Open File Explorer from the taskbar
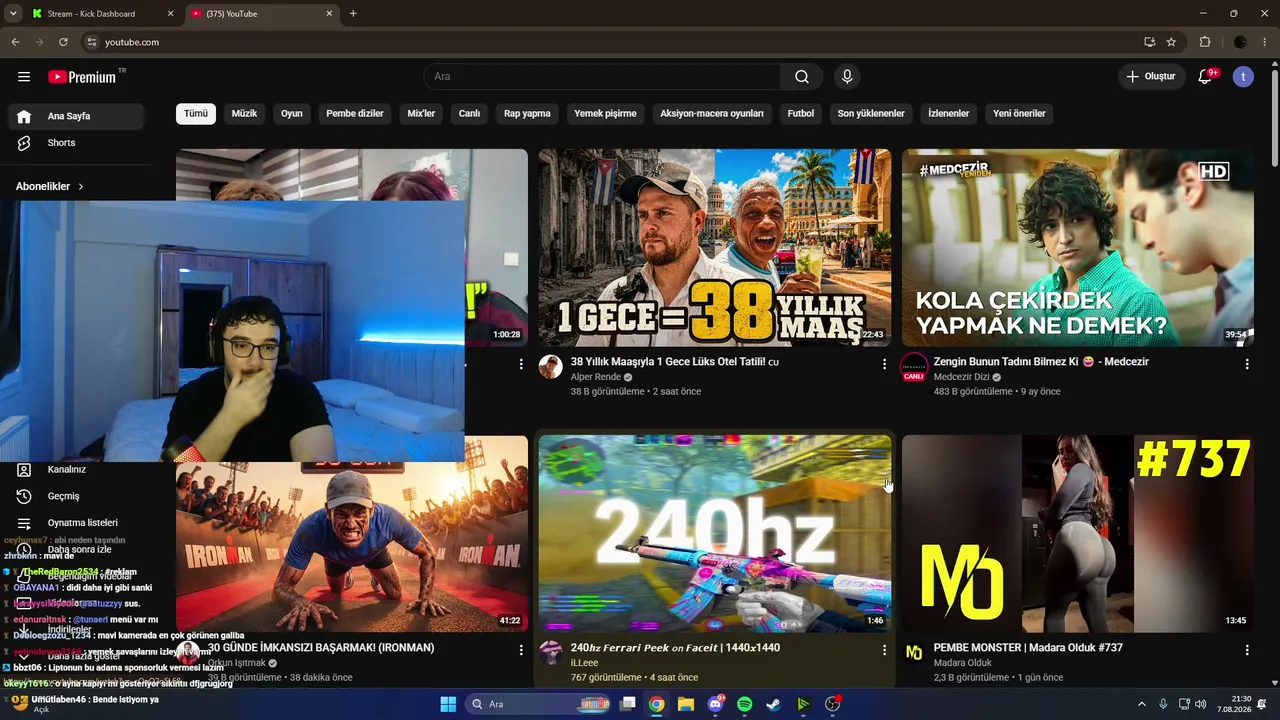1280x720 pixels. [x=686, y=704]
